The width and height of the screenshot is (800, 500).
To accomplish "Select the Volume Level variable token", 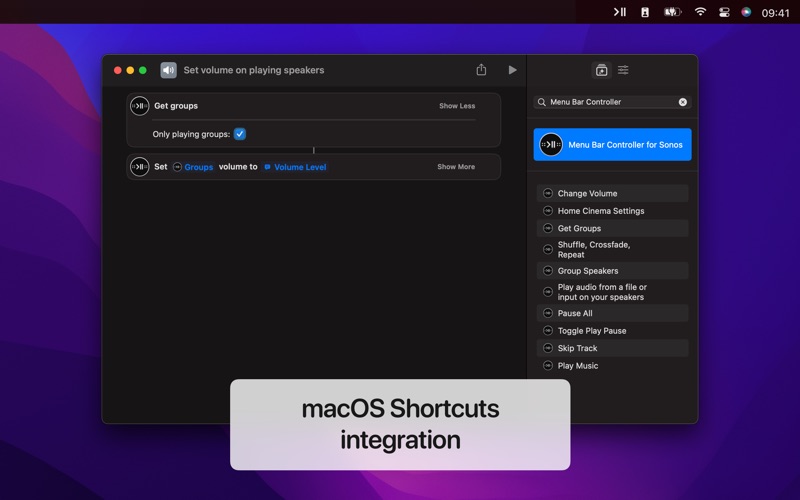I will pos(295,167).
